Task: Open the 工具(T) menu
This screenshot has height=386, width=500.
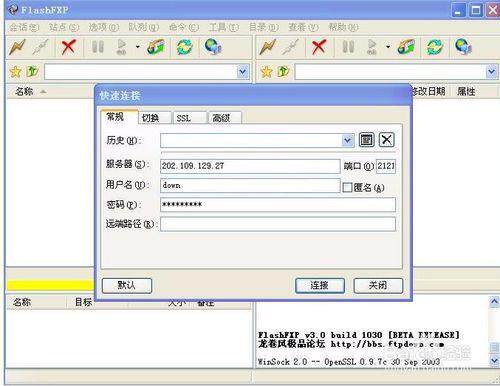Action: point(224,27)
